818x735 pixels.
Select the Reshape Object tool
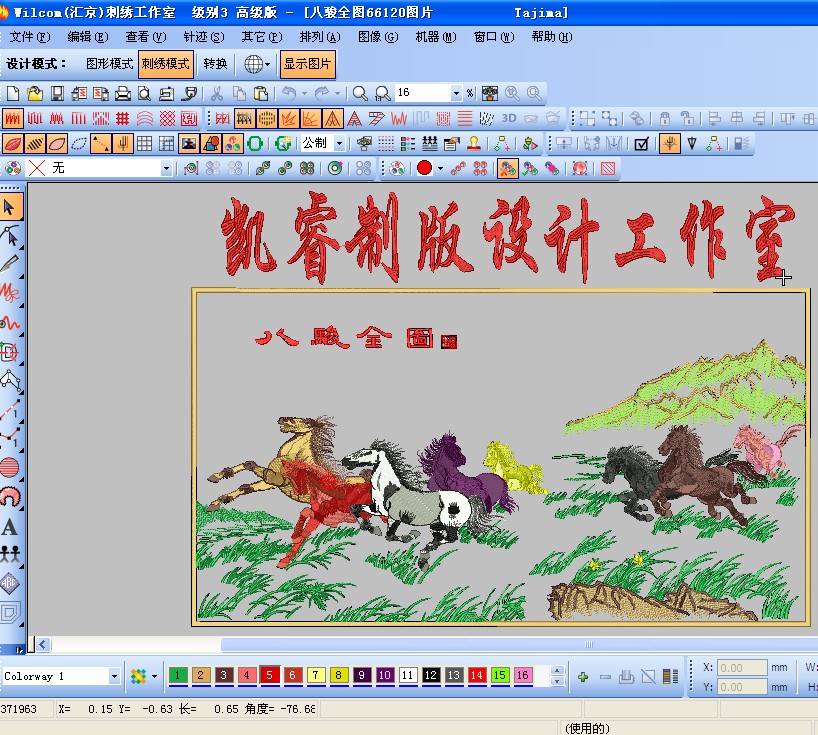[x=10, y=236]
